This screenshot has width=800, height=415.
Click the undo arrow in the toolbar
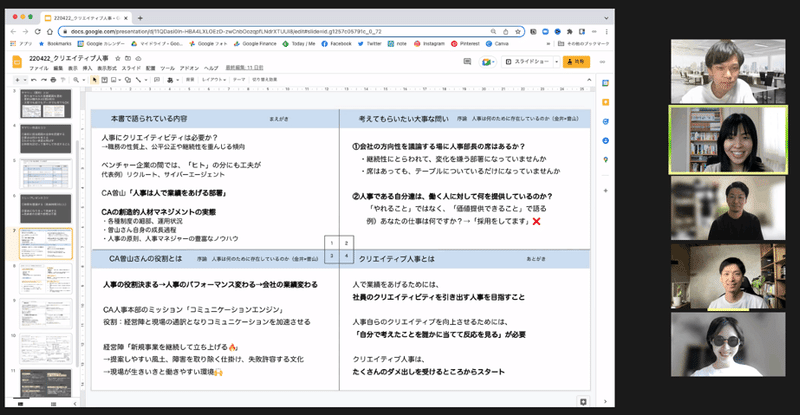[x=34, y=80]
